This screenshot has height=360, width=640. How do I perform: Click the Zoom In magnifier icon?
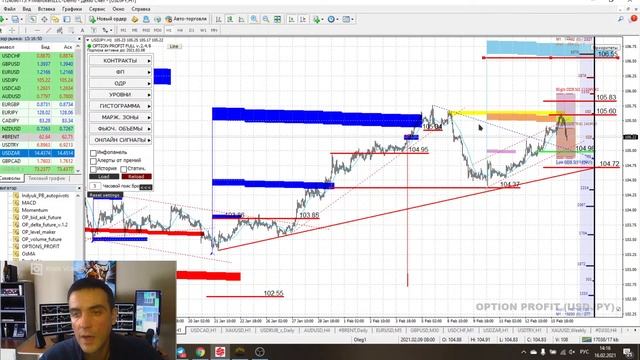pyautogui.click(x=254, y=19)
